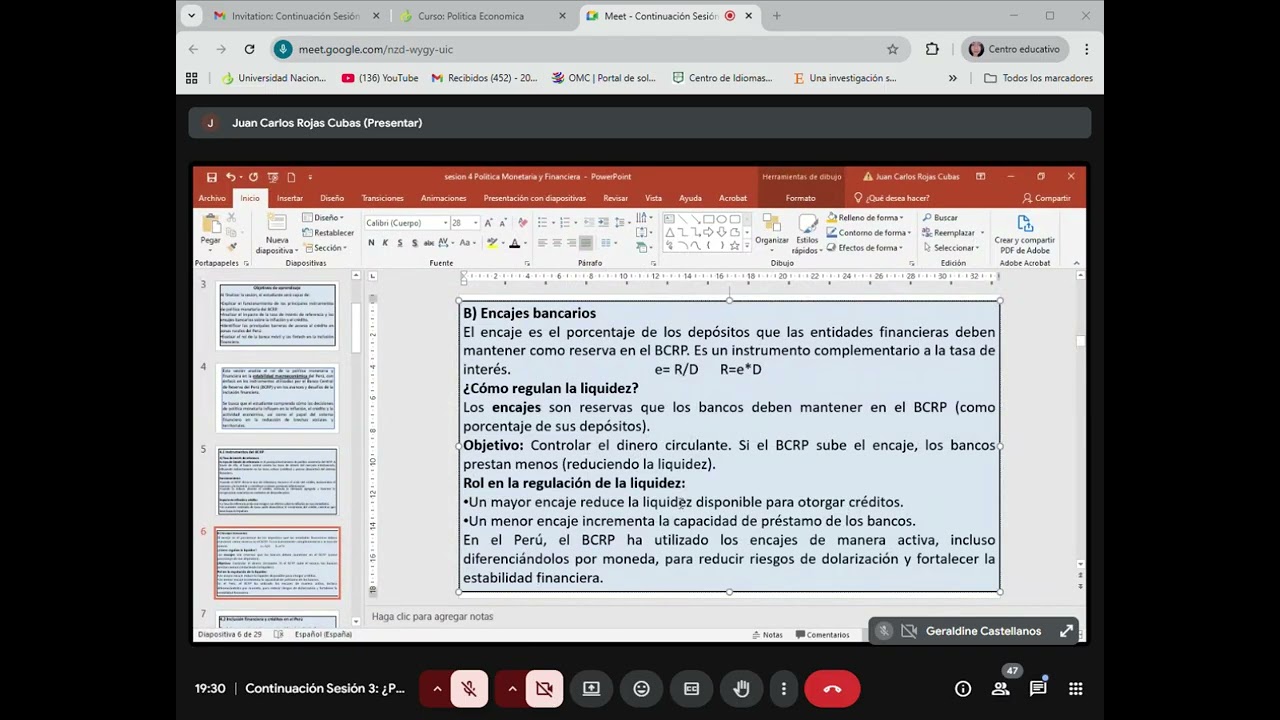Click Save icon in PowerPoint title bar
Image resolution: width=1280 pixels, height=720 pixels.
(211, 177)
